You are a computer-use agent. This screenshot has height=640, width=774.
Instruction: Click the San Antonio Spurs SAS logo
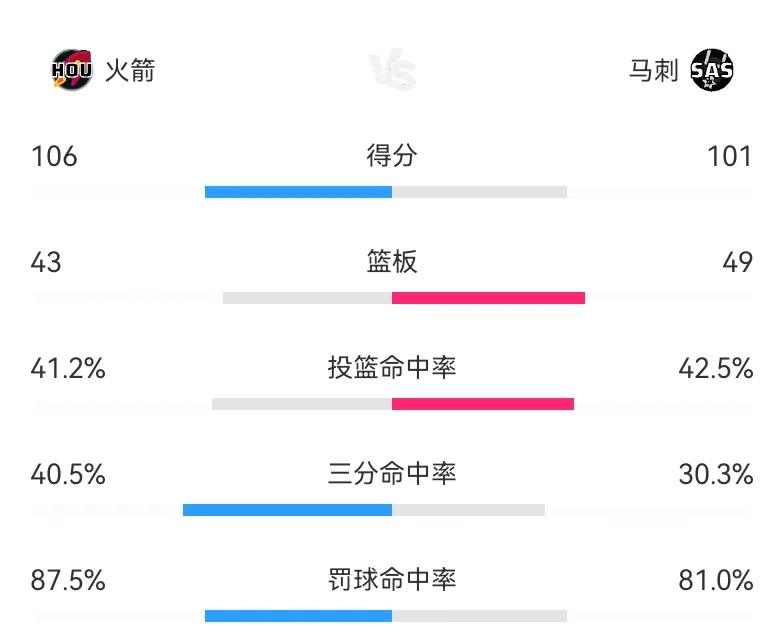coord(711,70)
